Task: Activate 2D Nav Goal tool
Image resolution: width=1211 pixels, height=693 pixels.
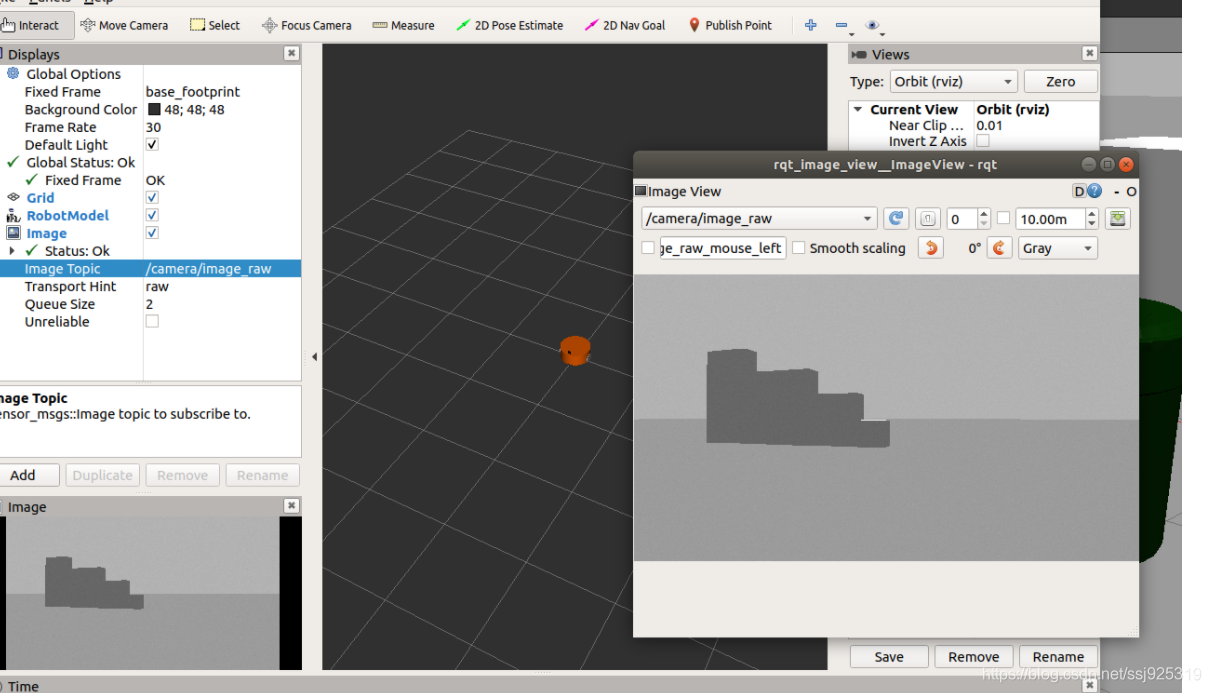Action: click(x=625, y=25)
